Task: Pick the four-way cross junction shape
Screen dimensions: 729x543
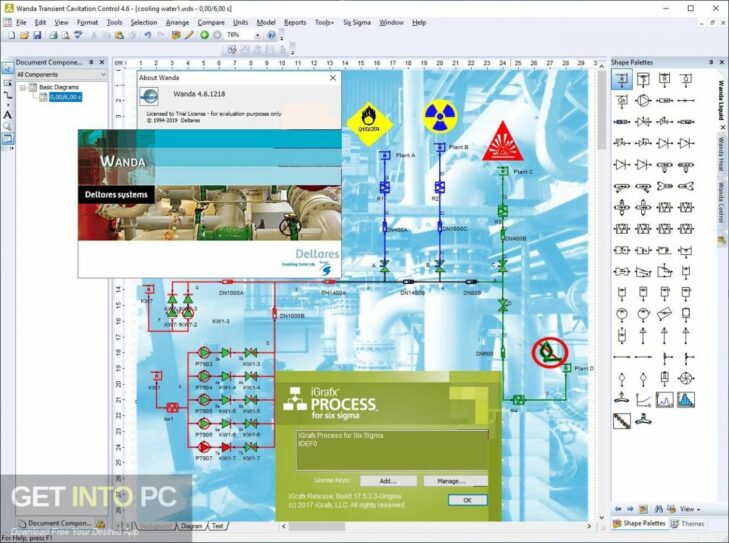Action: (x=622, y=207)
